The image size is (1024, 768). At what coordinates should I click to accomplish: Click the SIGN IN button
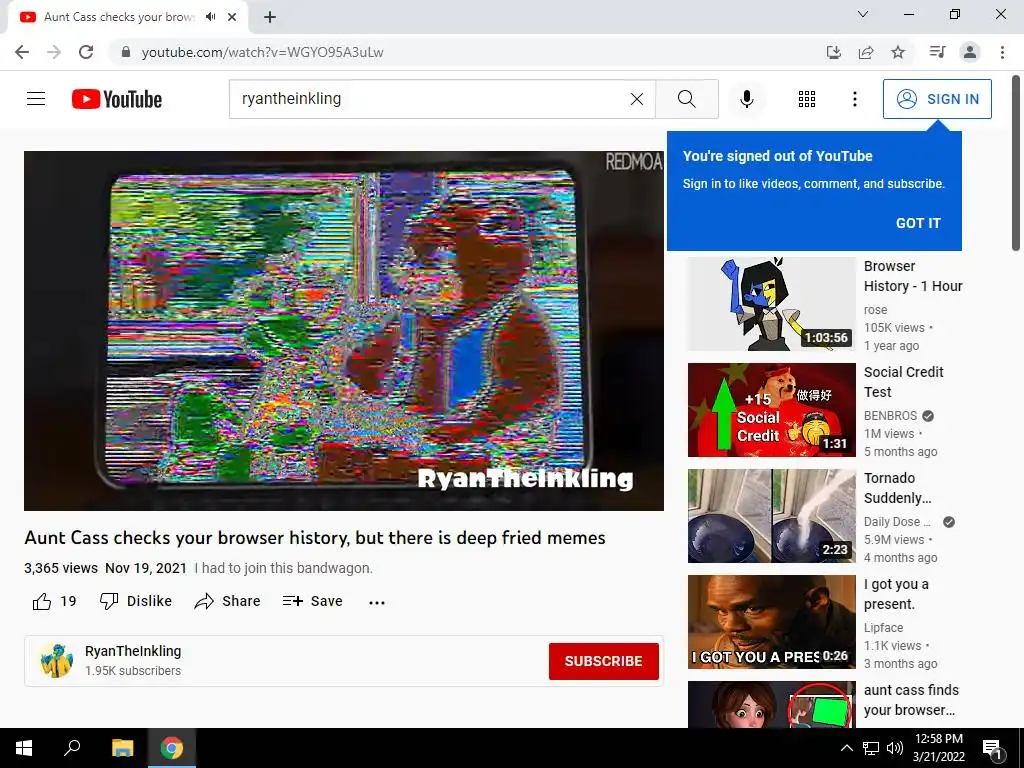[x=937, y=99]
